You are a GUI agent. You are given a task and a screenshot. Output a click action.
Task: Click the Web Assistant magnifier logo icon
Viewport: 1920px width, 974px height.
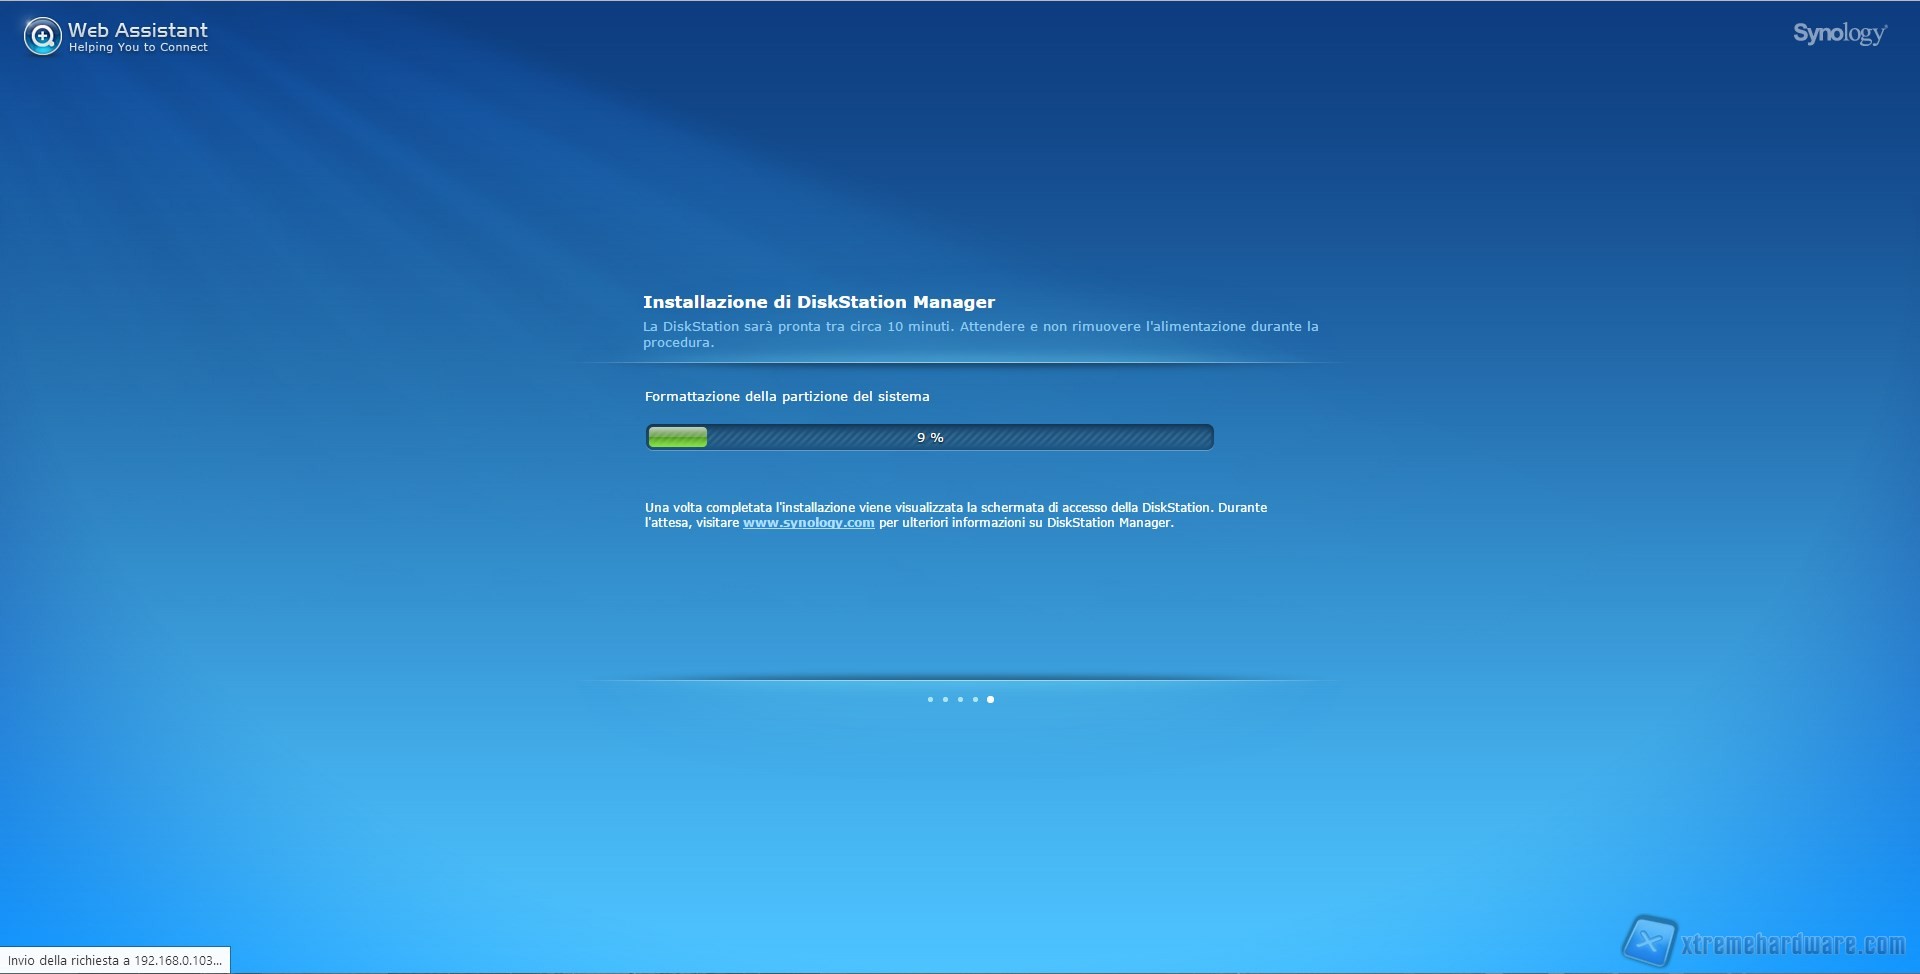coord(42,37)
